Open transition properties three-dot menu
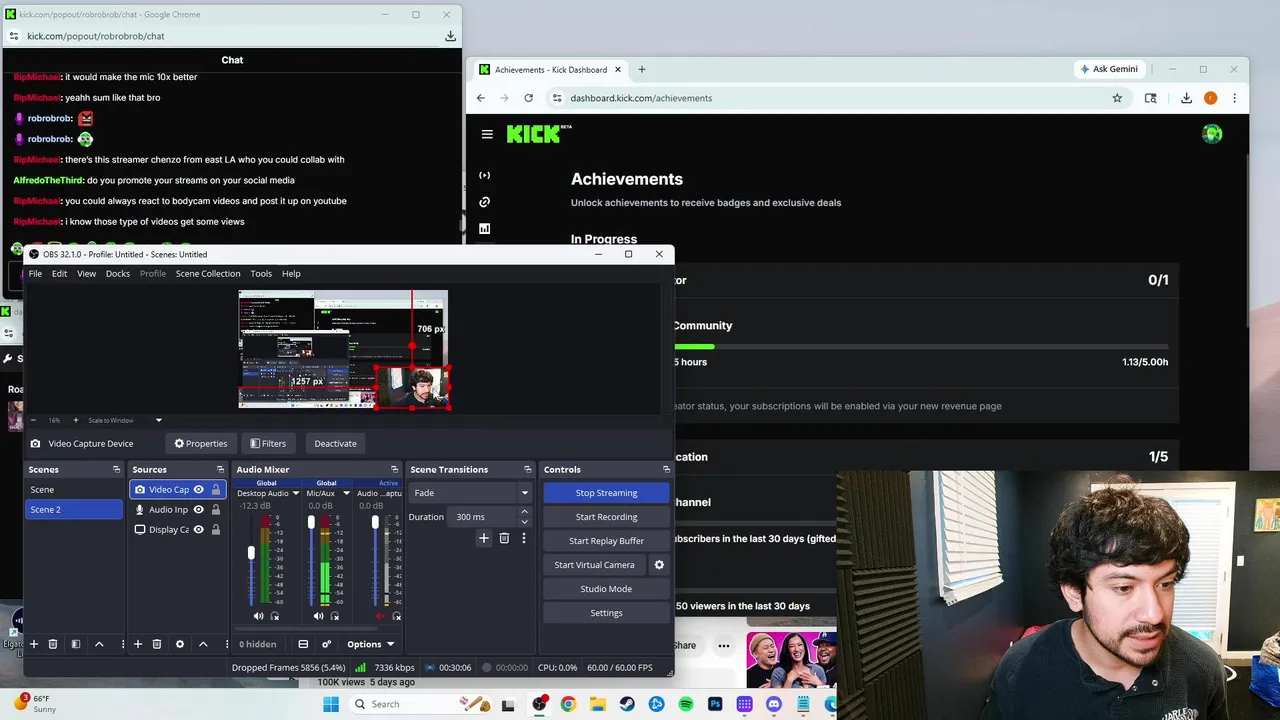The image size is (1280, 720). (x=523, y=538)
